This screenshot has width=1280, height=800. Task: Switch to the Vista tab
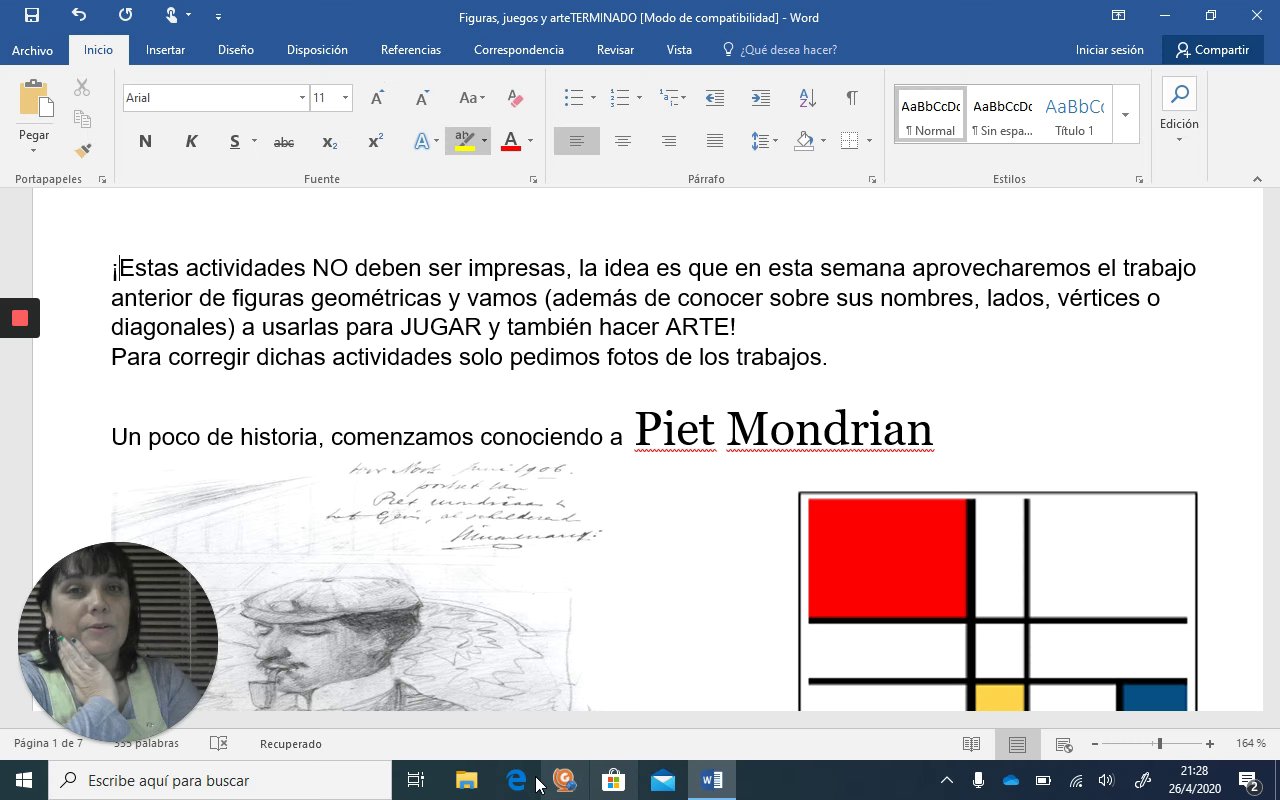[679, 50]
